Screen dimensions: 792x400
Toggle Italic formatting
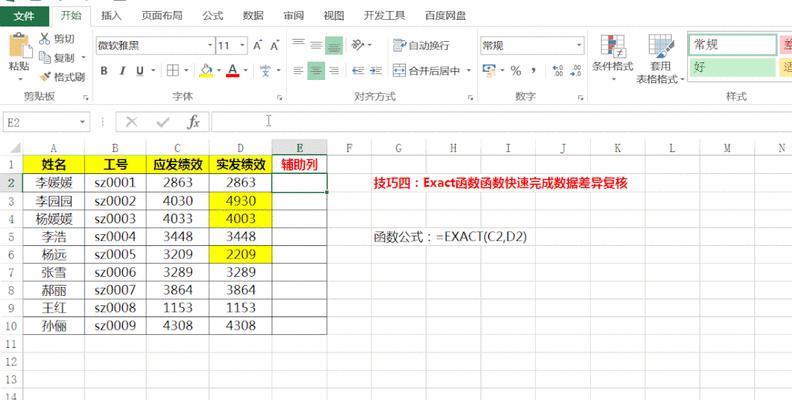coord(122,71)
